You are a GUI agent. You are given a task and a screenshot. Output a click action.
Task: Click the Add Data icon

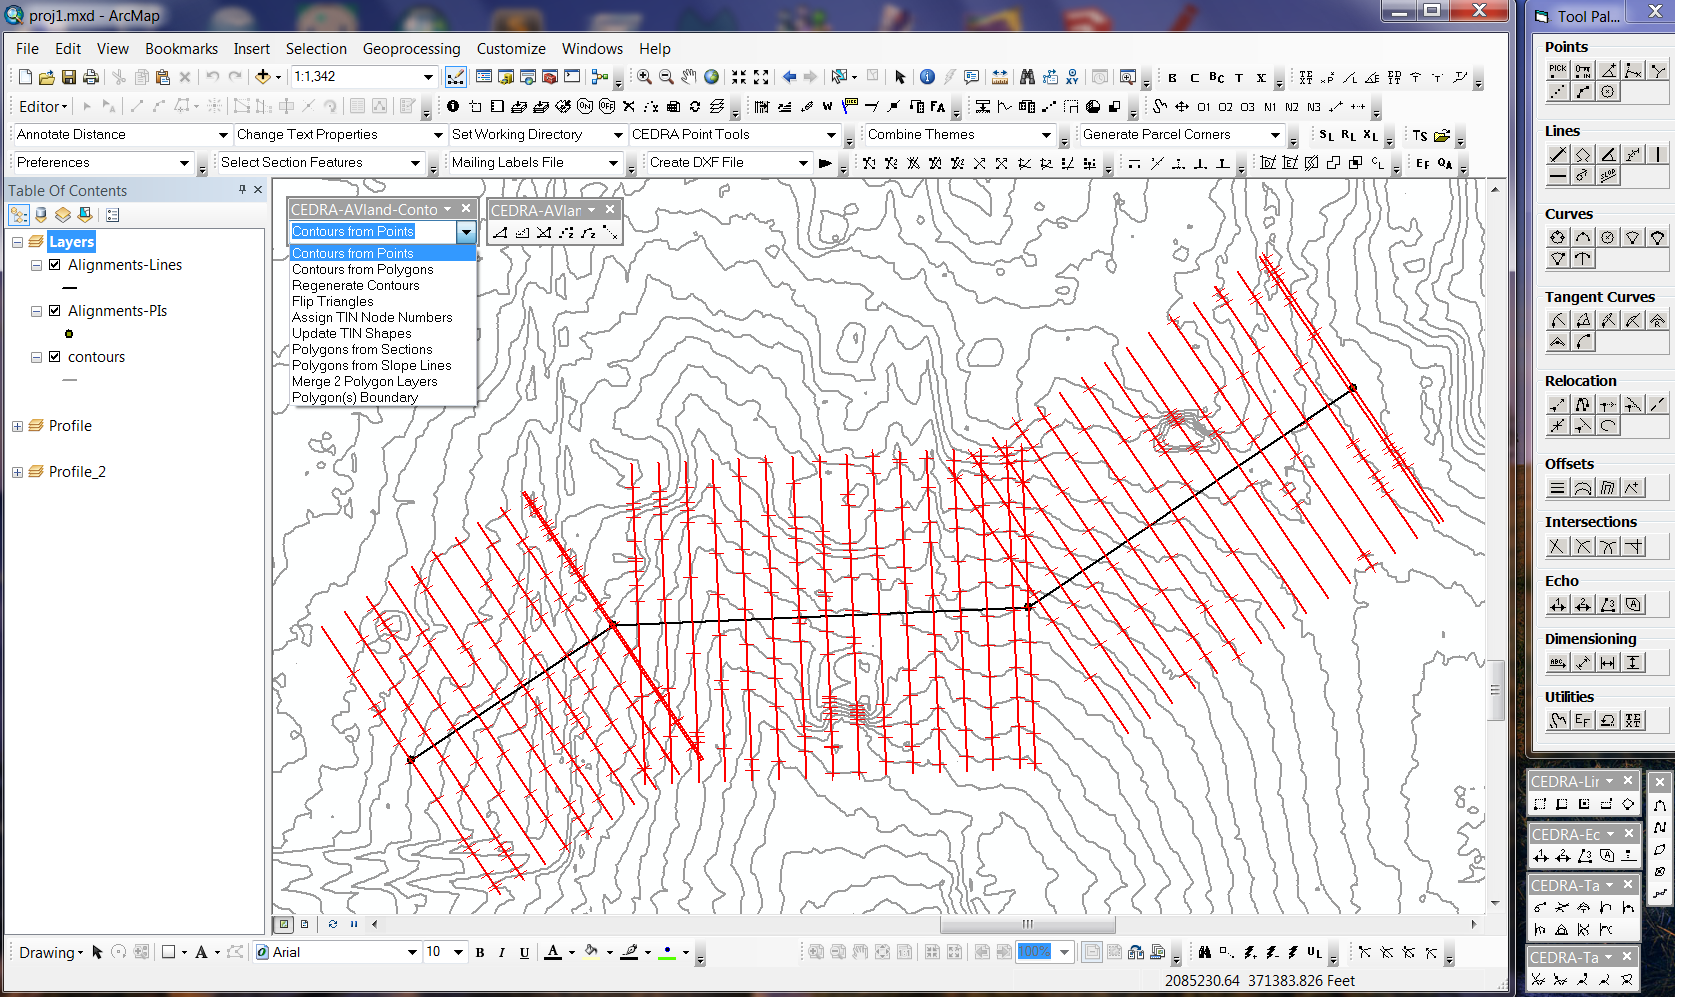[x=263, y=77]
